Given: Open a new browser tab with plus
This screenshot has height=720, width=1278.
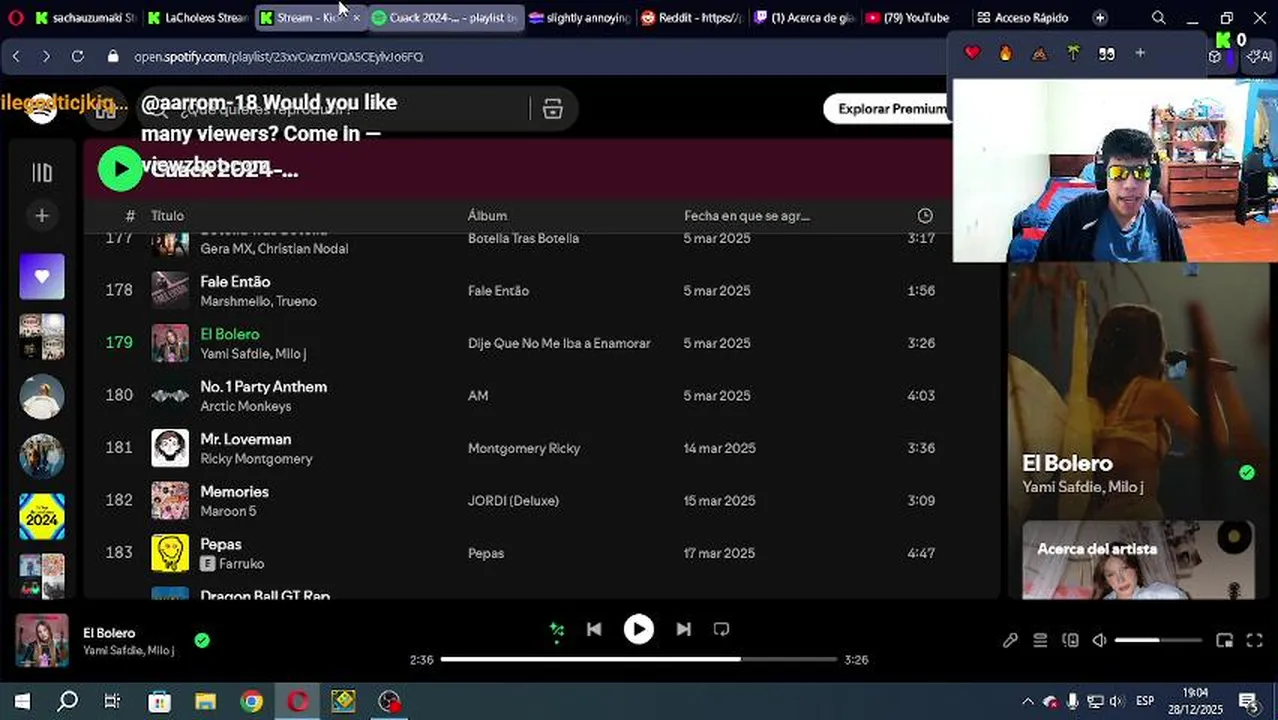Looking at the screenshot, I should (1099, 17).
